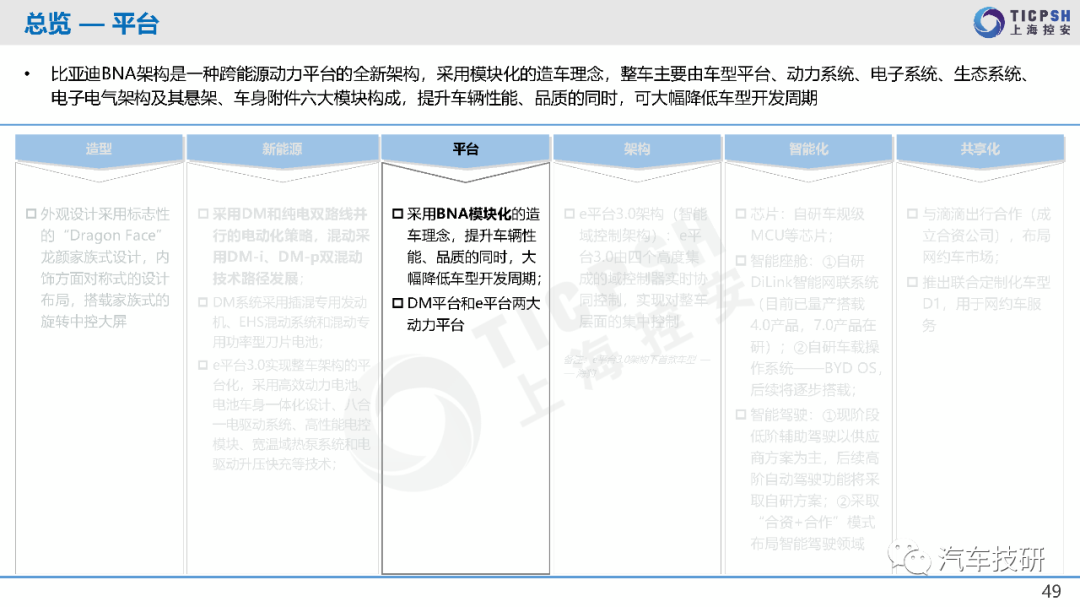This screenshot has height=607, width=1080.
Task: Click the square bullet before 采用DM和纯电双路线并
Action: pos(203,214)
